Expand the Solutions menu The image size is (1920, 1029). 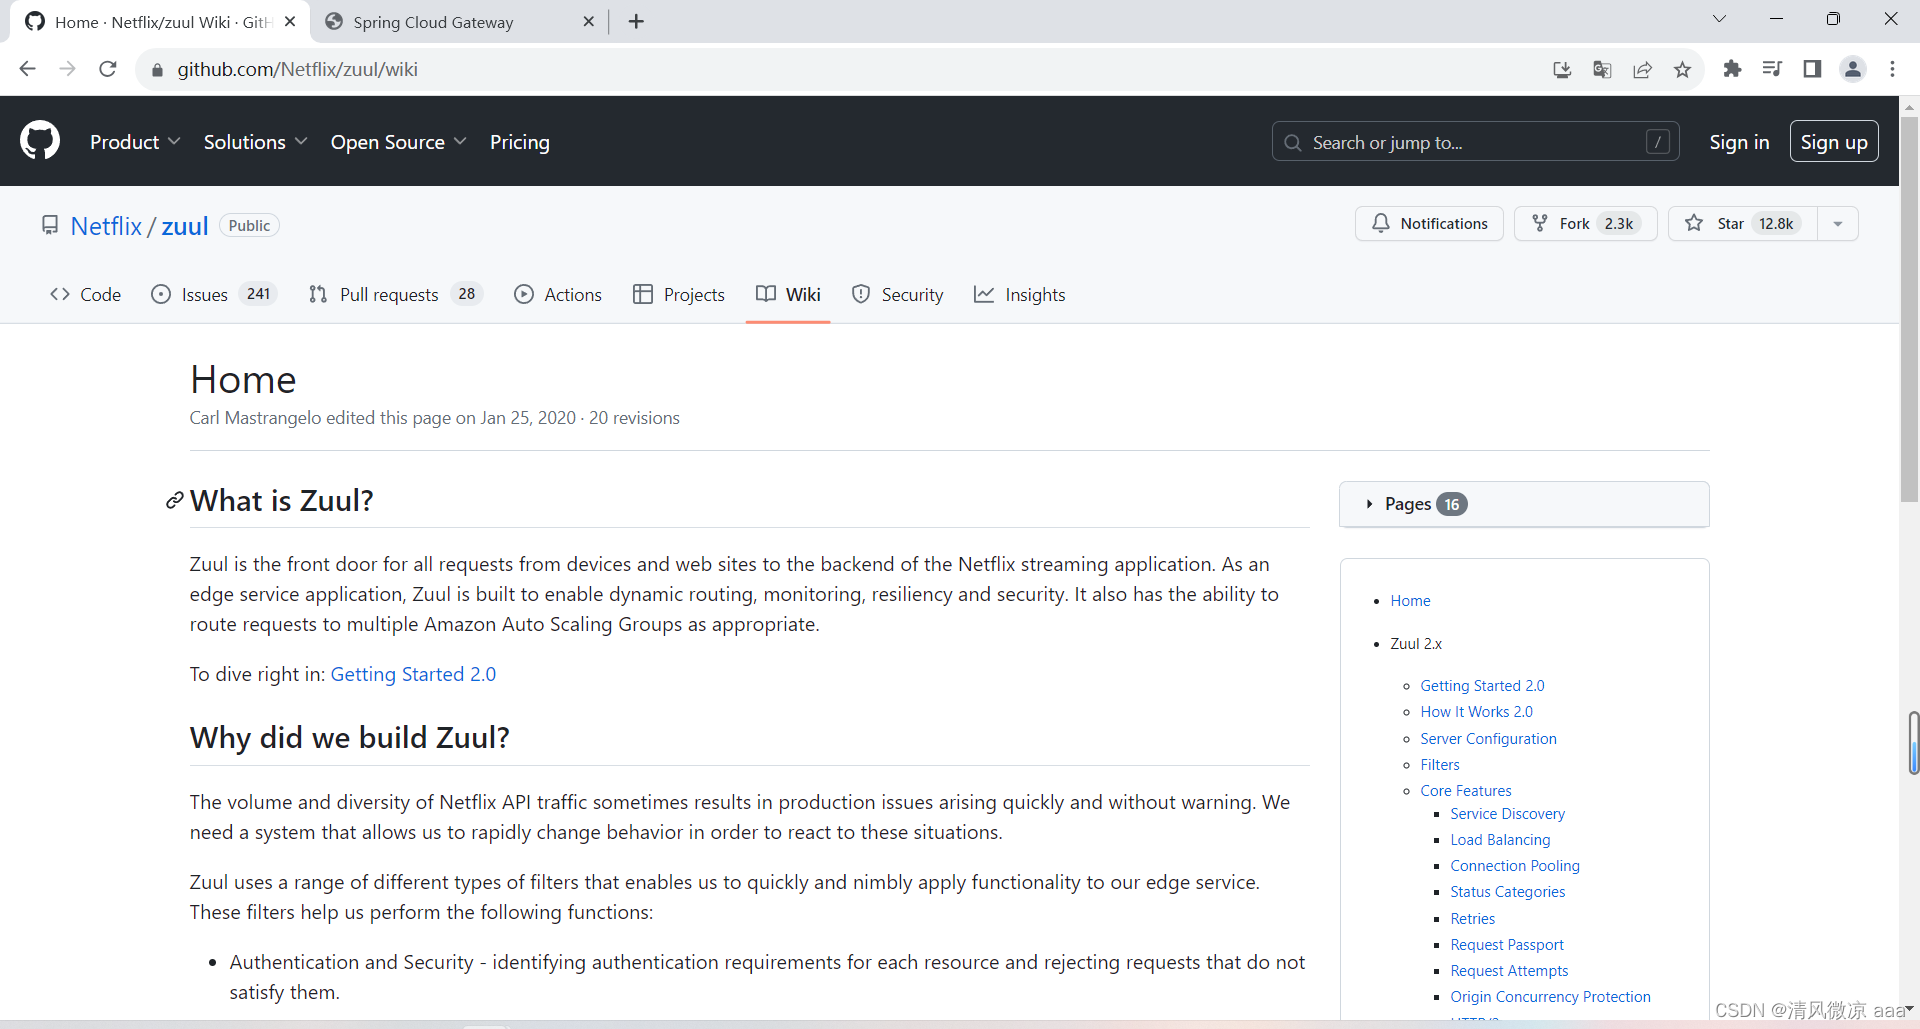click(255, 142)
